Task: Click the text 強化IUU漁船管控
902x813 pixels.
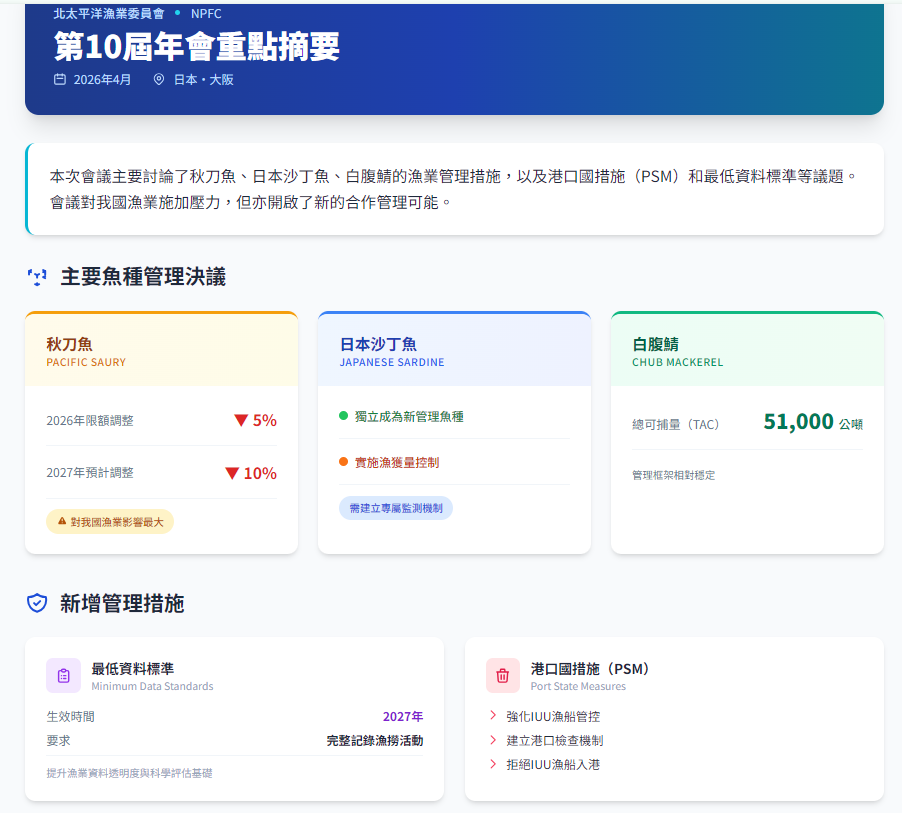Action: (x=553, y=716)
